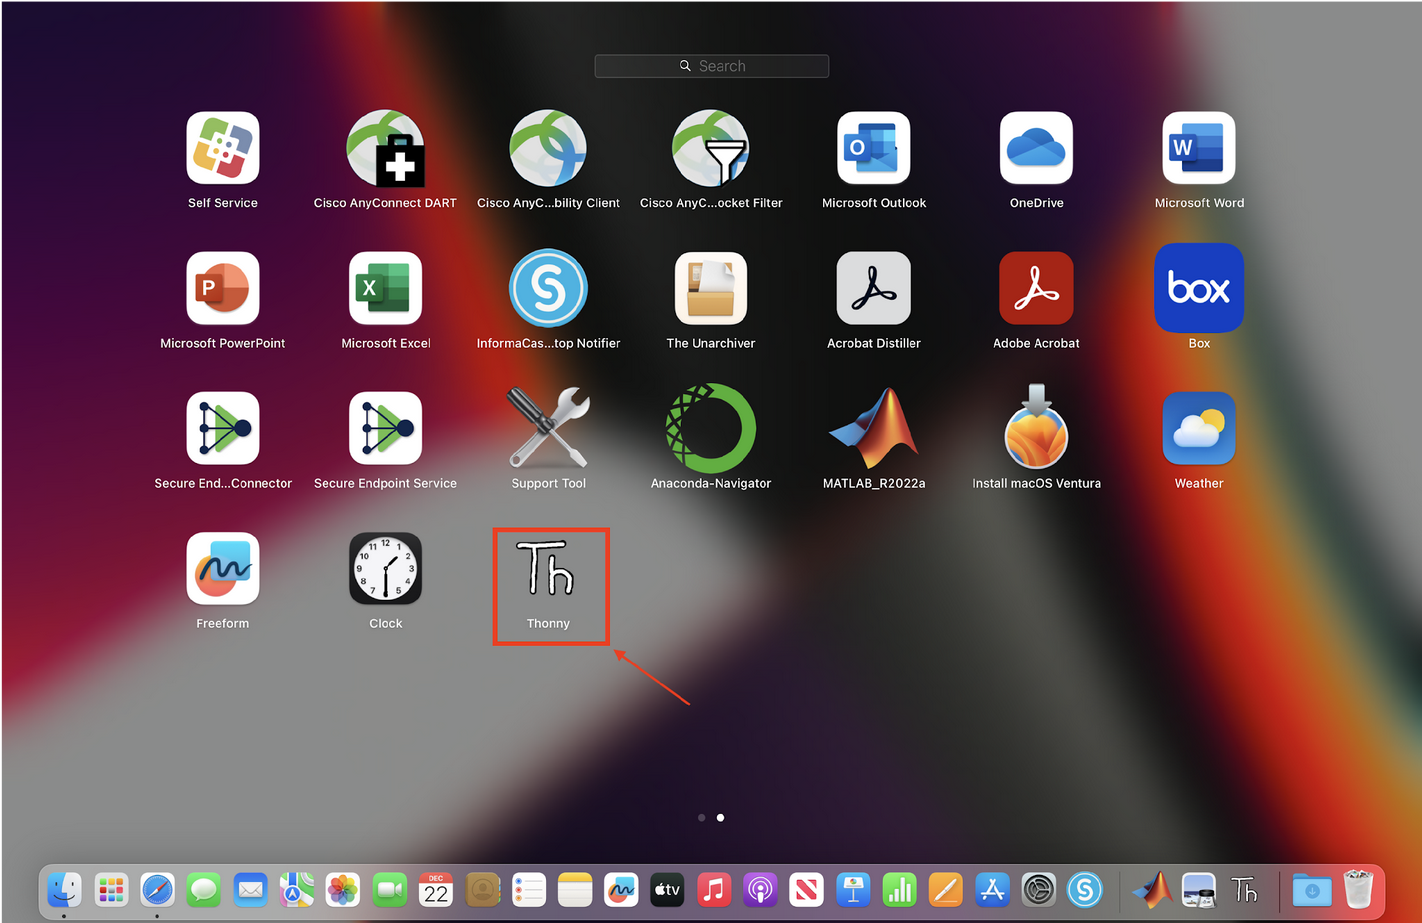Open Acrobat Distiller
Viewport: 1422px width, 923px height.
[874, 288]
